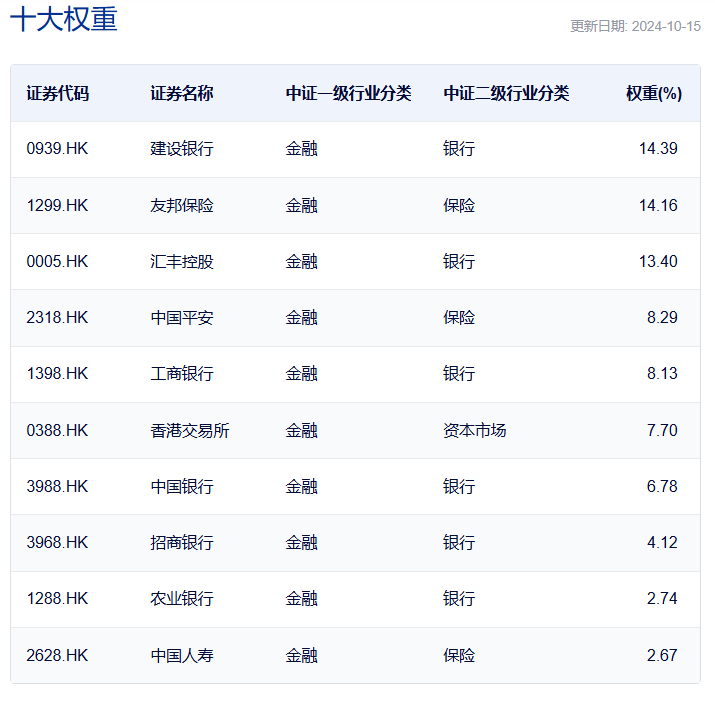The image size is (715, 701).
Task: Select the name 招商银行
Action: pyautogui.click(x=182, y=543)
